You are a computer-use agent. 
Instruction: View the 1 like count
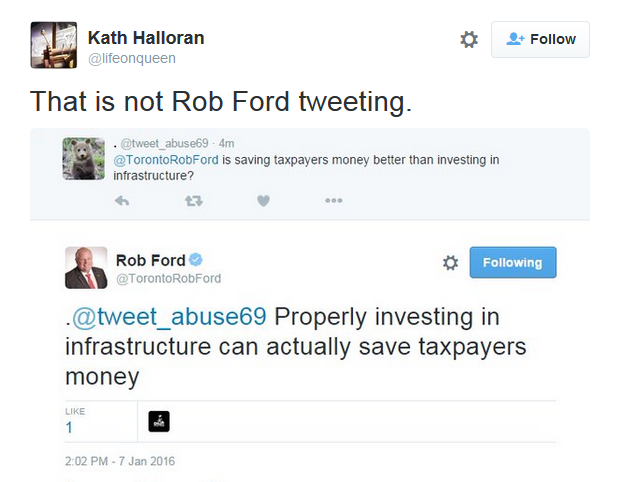pyautogui.click(x=69, y=427)
